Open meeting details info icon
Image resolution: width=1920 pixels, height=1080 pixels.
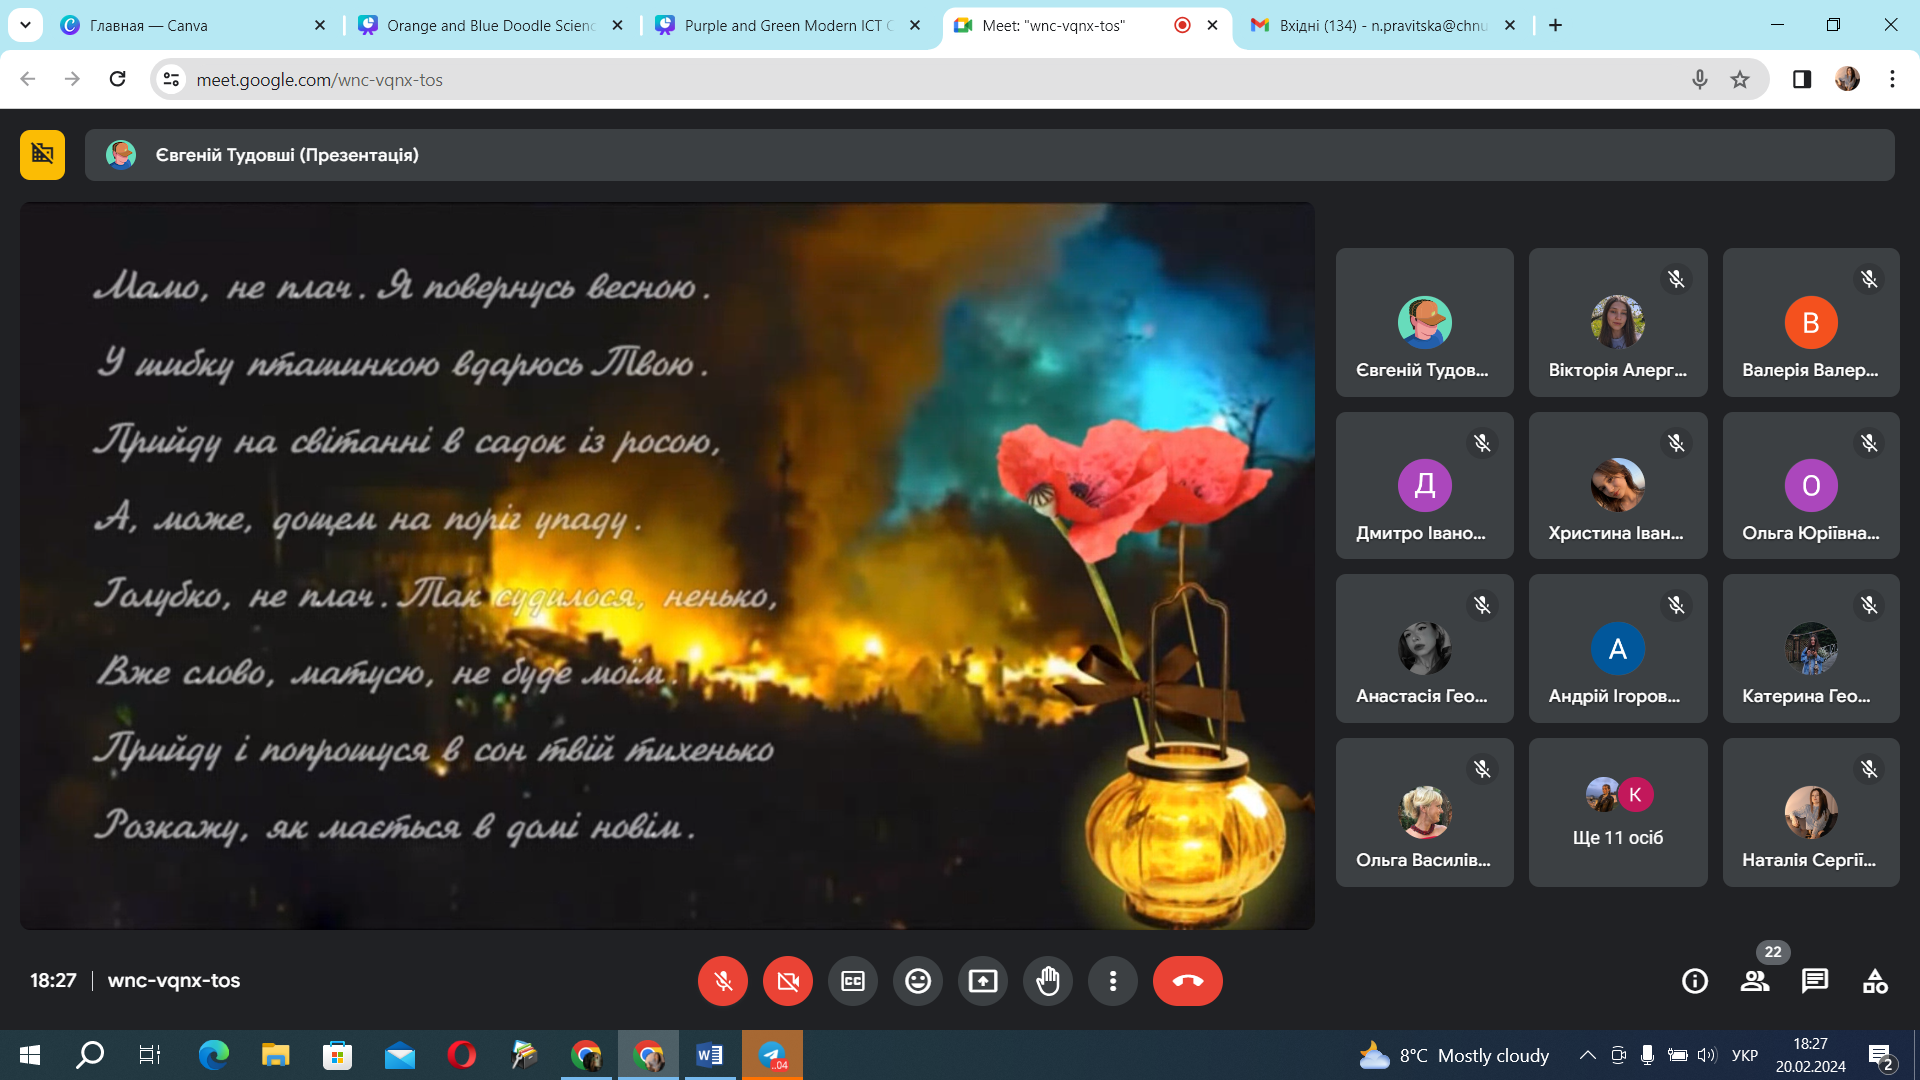coord(1695,981)
